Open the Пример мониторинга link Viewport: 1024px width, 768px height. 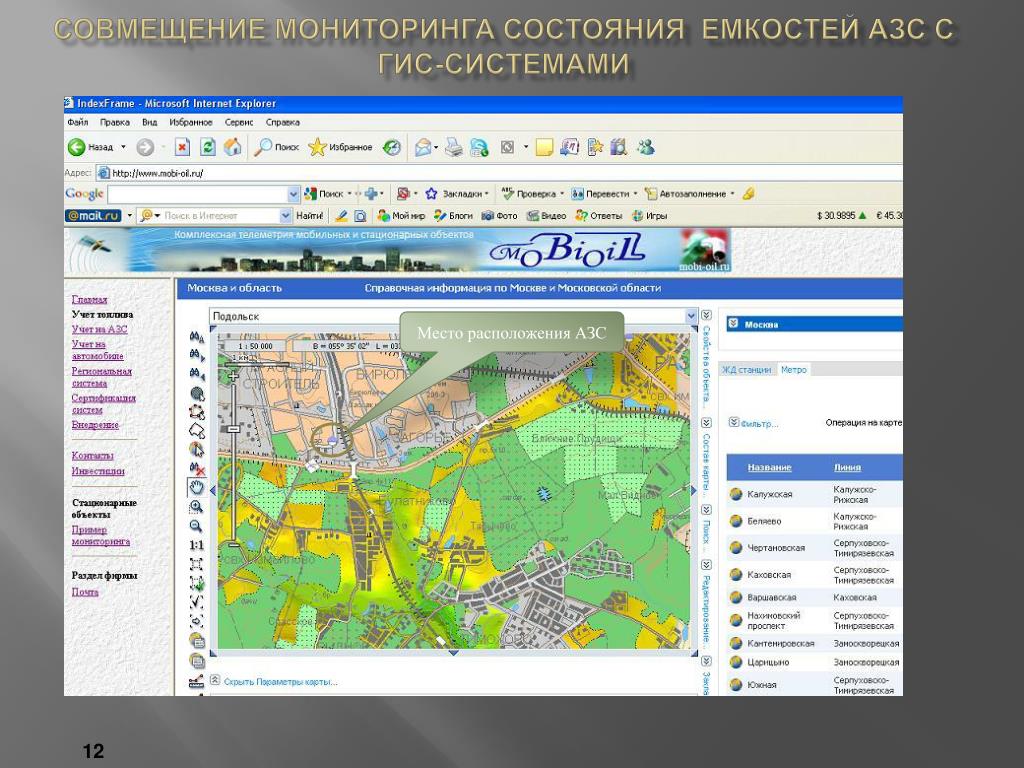click(x=100, y=535)
